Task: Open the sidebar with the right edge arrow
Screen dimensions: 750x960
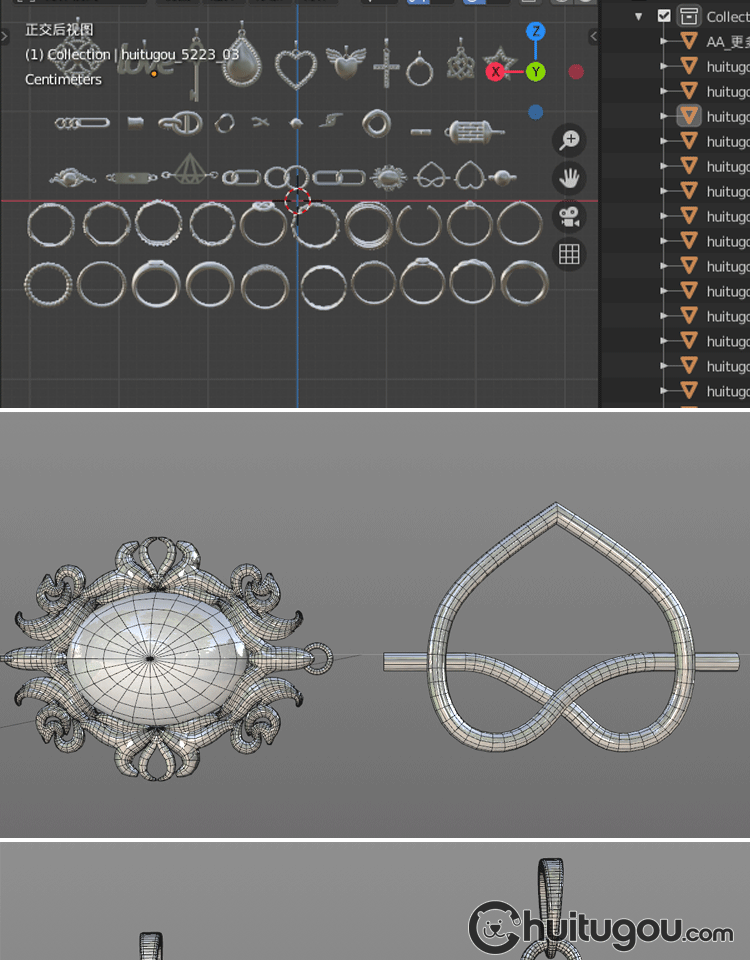Action: [593, 36]
